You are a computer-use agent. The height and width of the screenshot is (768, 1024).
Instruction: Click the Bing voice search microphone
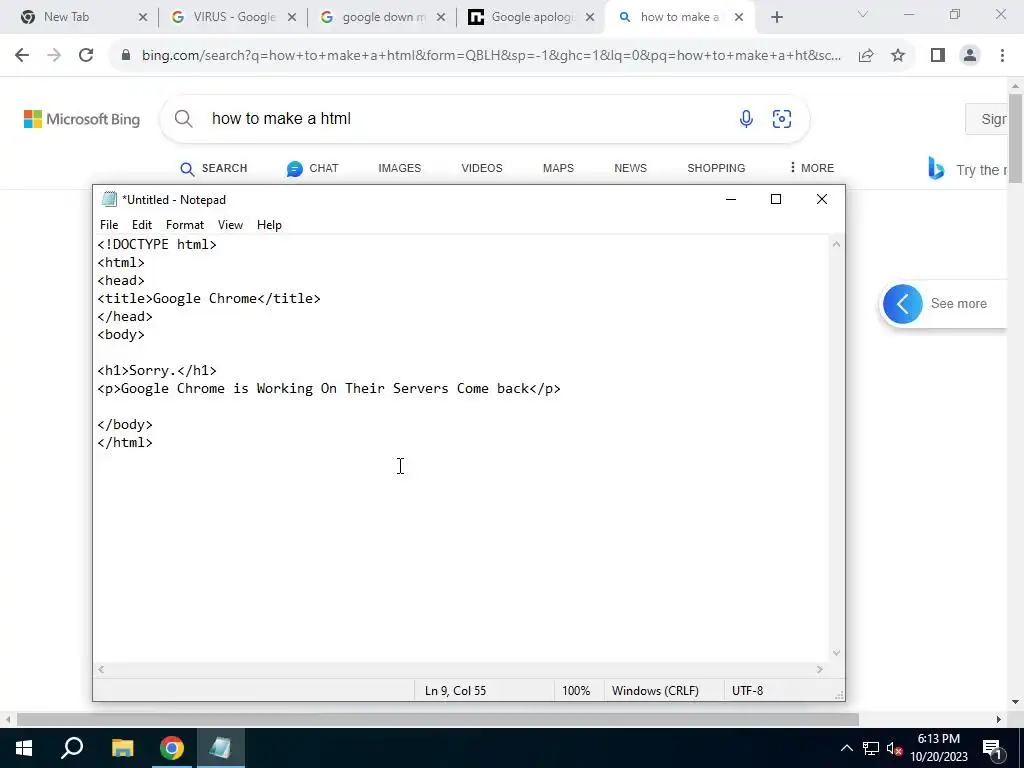[746, 119]
